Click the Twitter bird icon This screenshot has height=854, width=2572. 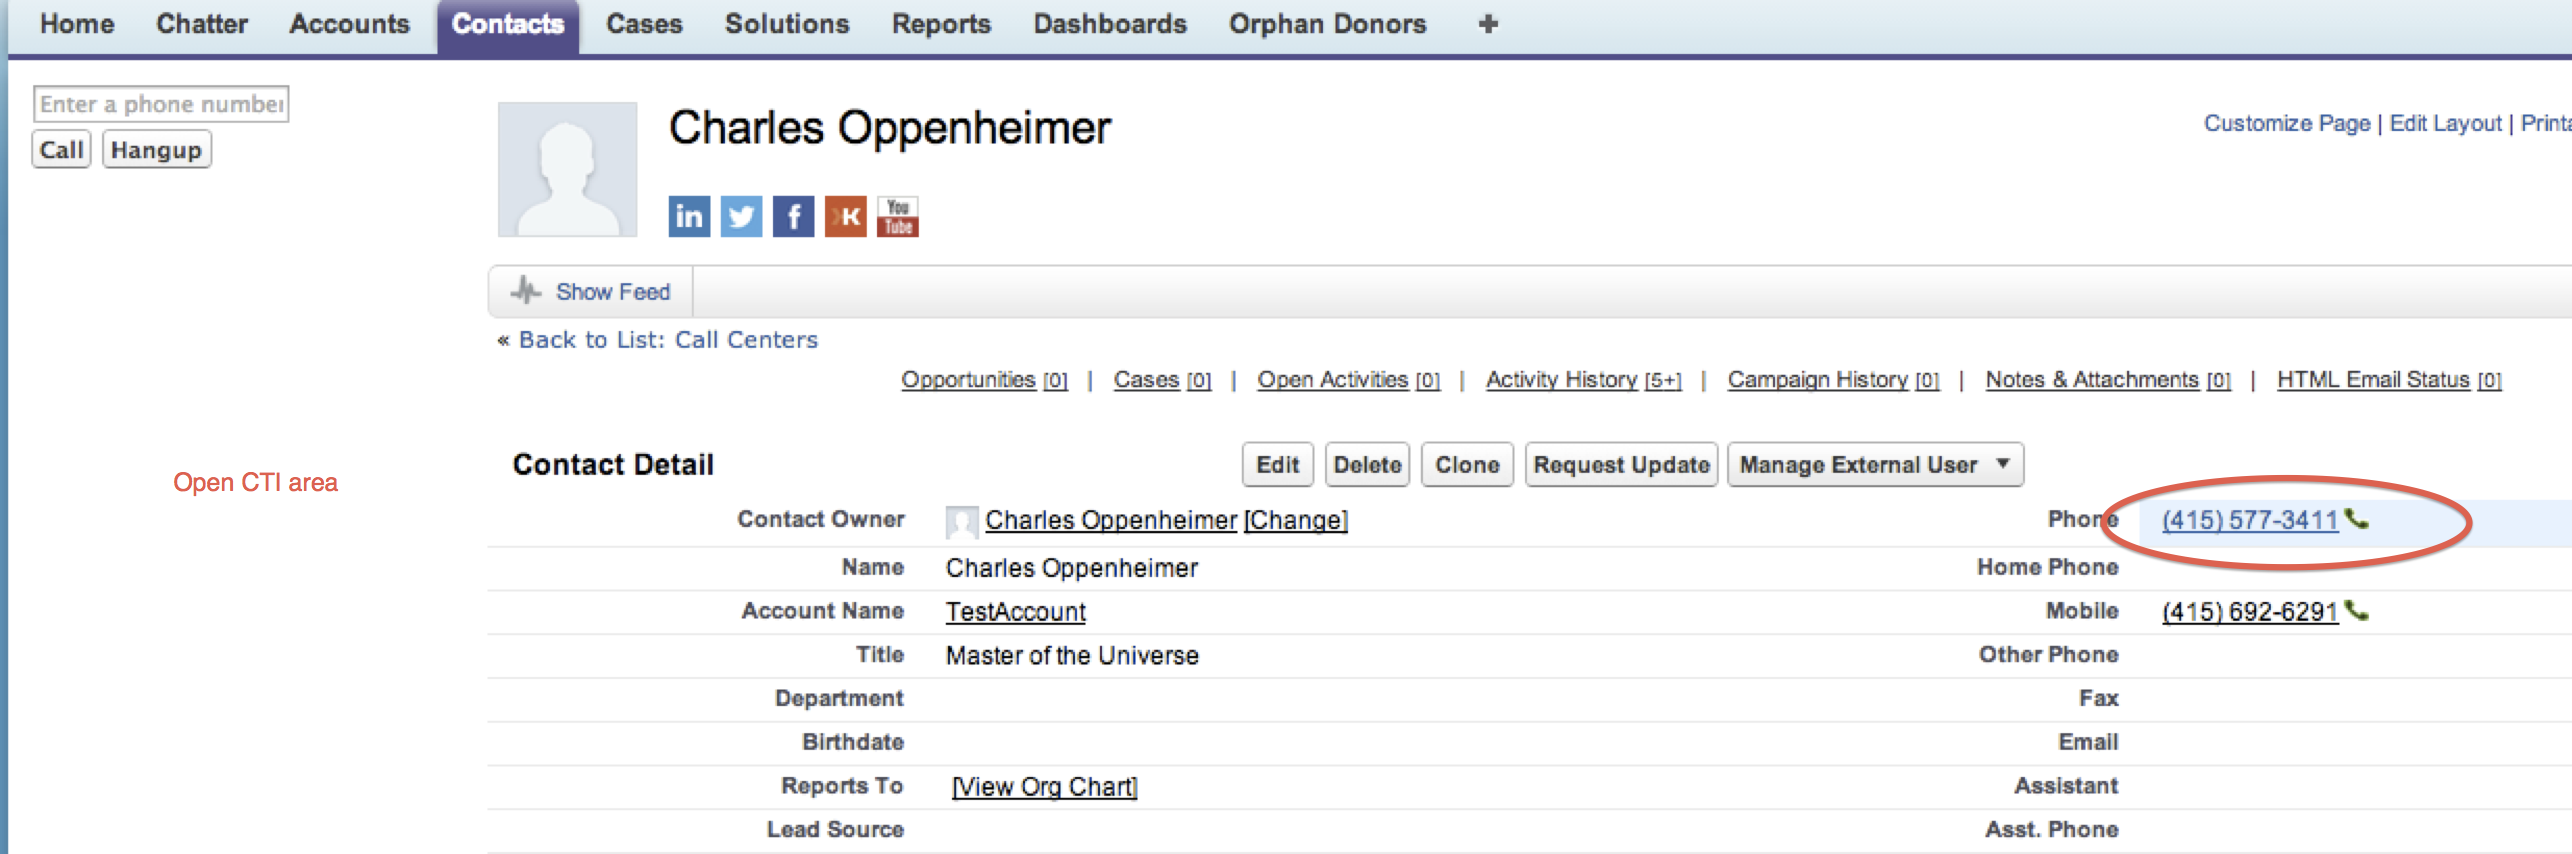pyautogui.click(x=741, y=217)
